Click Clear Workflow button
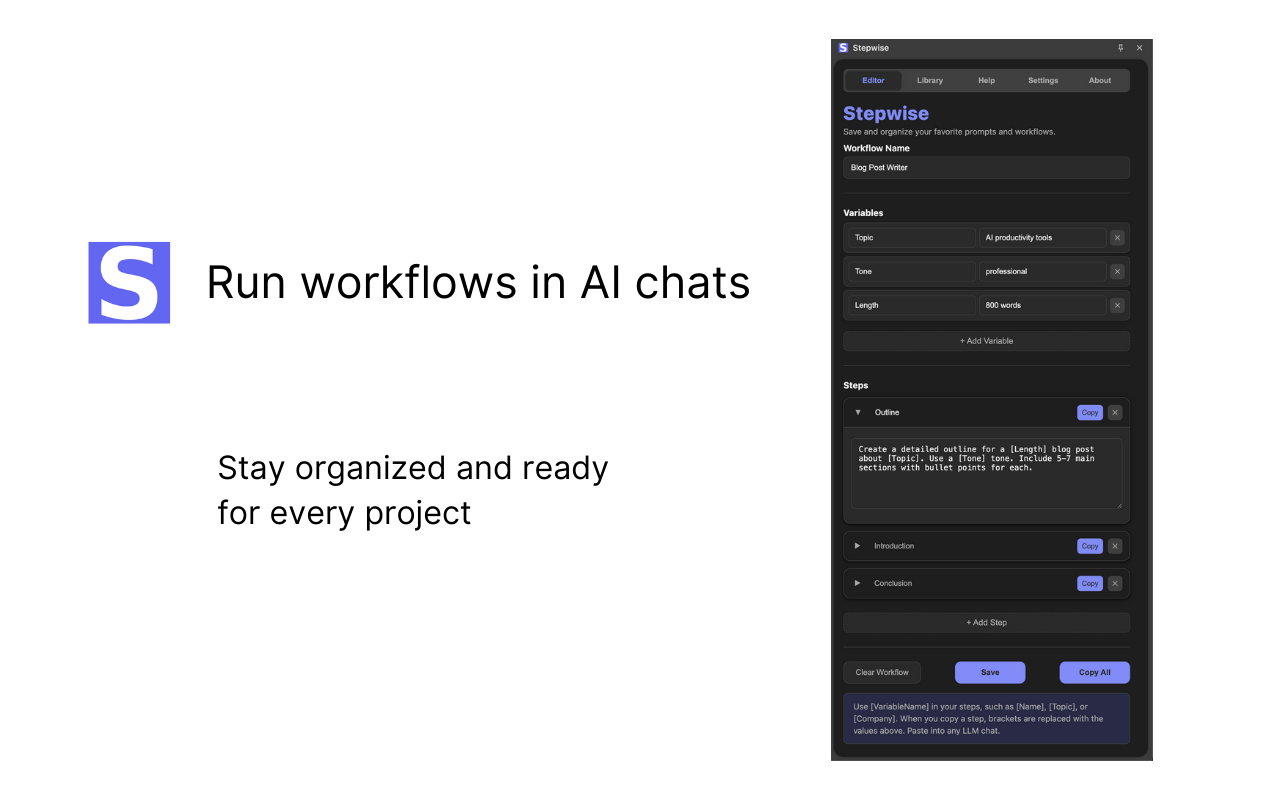Image resolution: width=1280 pixels, height=800 pixels. [882, 672]
